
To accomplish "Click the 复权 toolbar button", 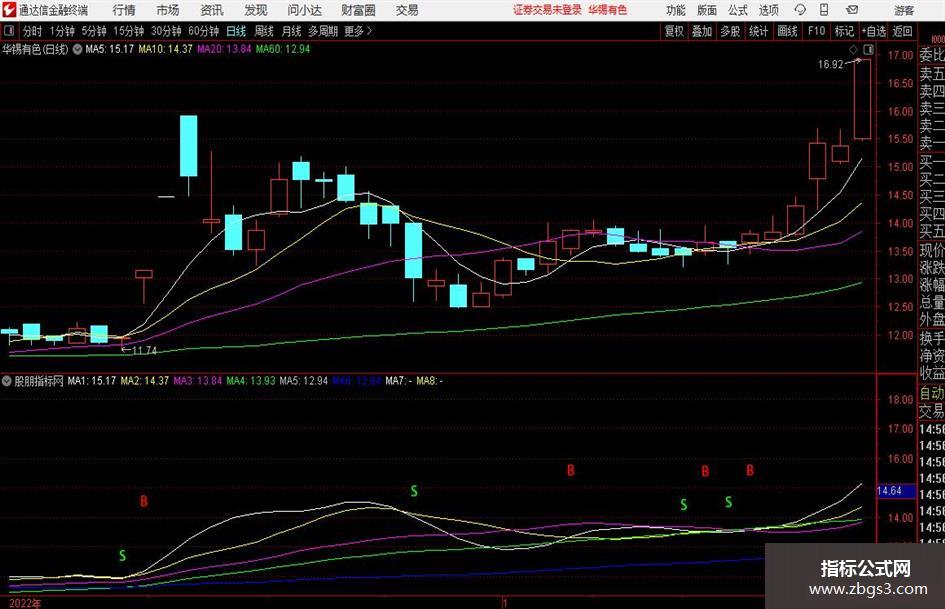I will (x=674, y=31).
